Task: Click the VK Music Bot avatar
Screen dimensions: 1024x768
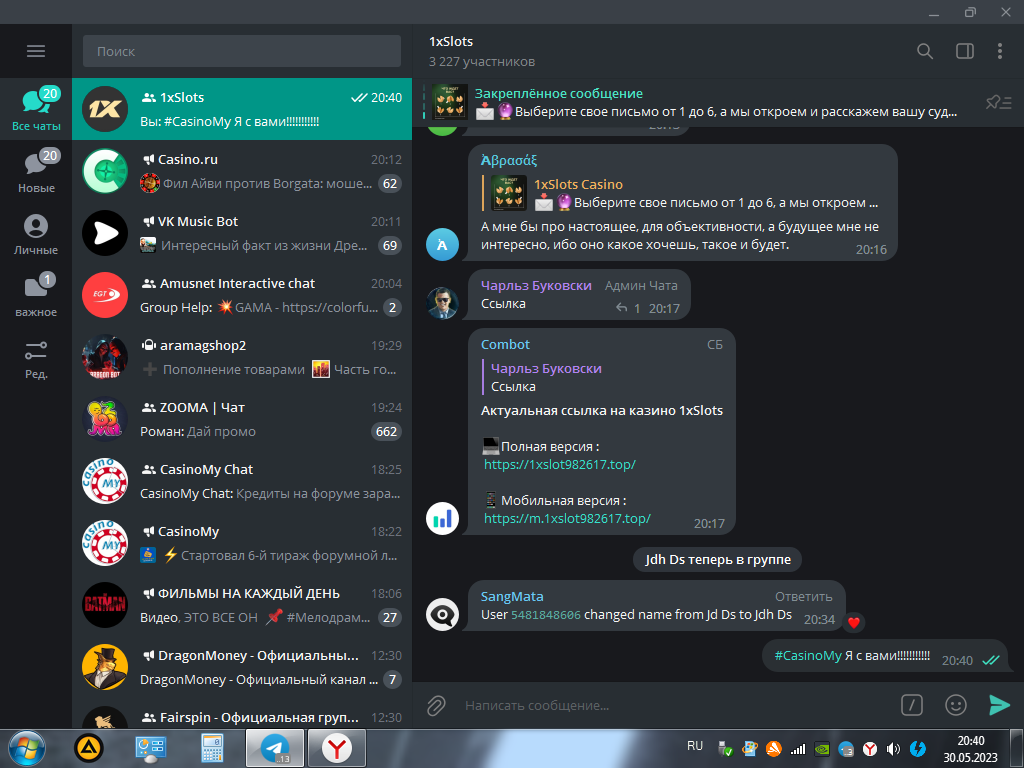Action: tap(105, 233)
